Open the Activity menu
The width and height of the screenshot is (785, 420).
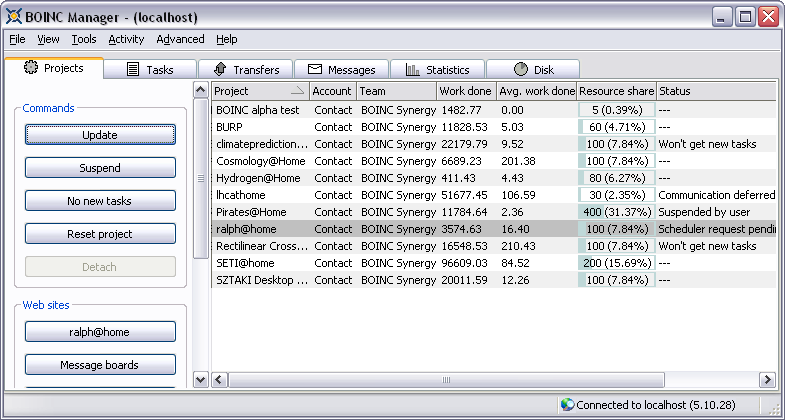pyautogui.click(x=126, y=39)
